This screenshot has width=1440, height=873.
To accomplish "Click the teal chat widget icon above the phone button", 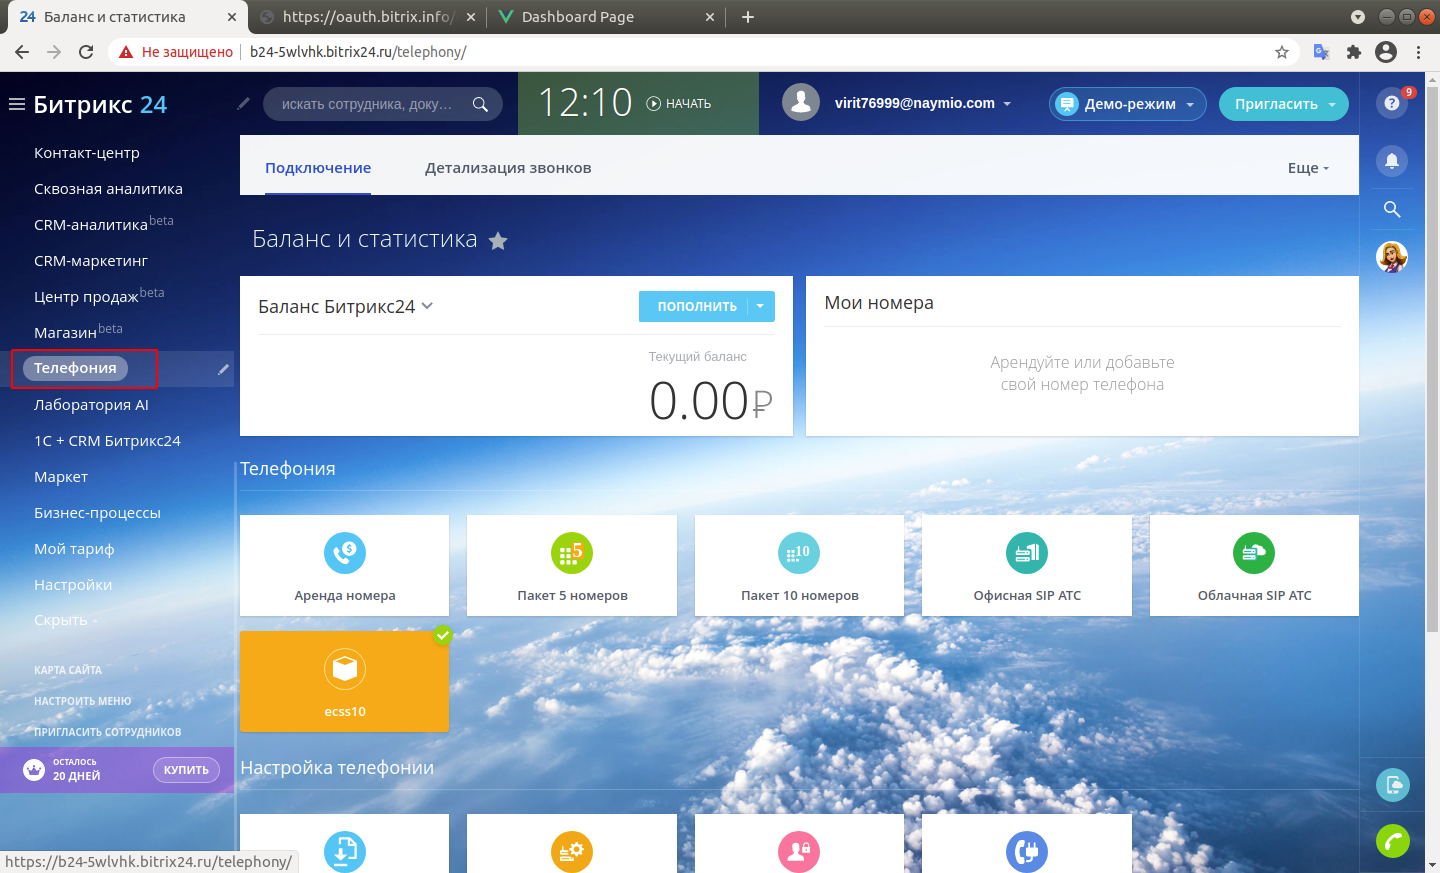I will coord(1393,785).
